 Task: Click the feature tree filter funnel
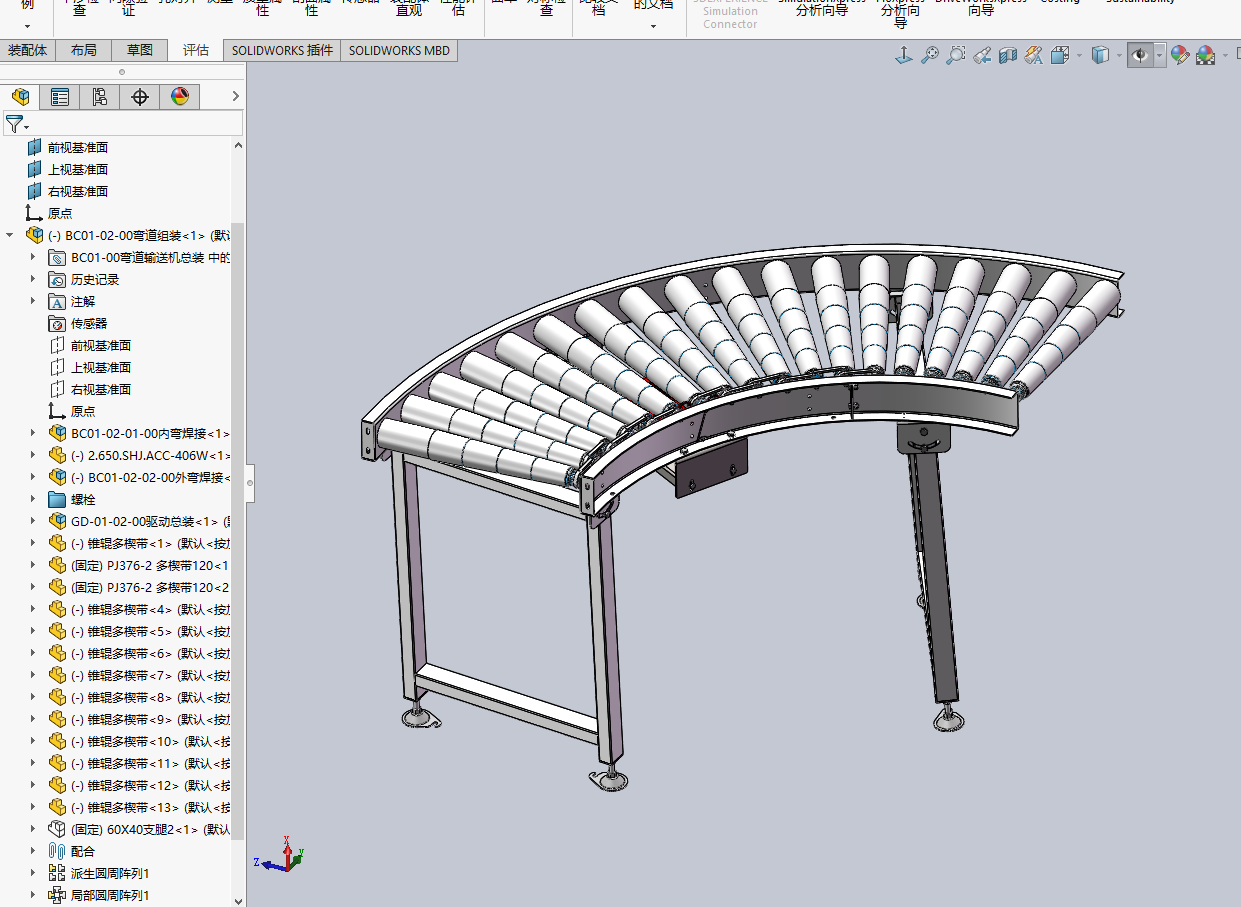[14, 124]
